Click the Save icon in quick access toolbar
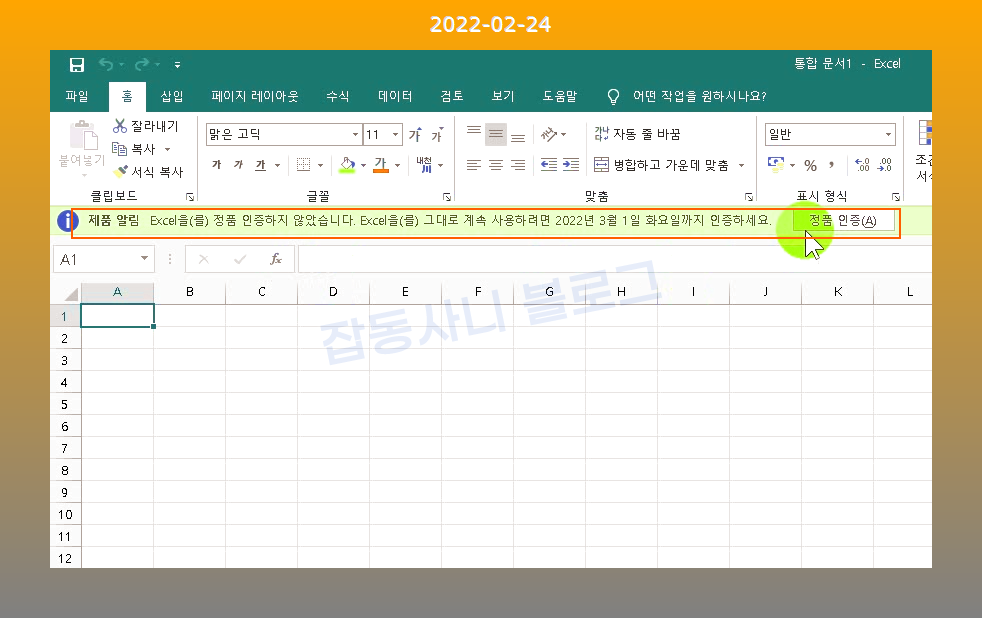This screenshot has width=982, height=618. (77, 64)
